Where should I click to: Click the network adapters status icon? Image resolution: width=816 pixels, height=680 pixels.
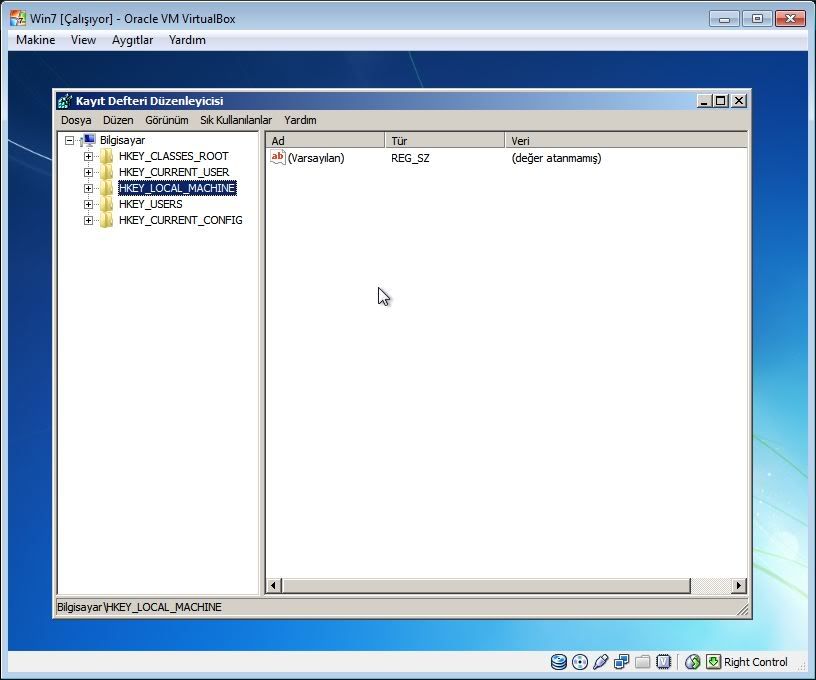621,662
